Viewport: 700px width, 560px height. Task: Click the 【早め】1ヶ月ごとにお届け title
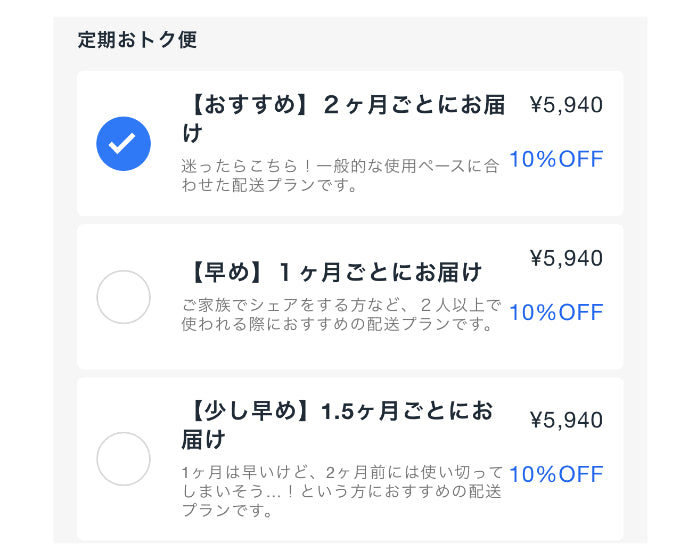point(334,271)
